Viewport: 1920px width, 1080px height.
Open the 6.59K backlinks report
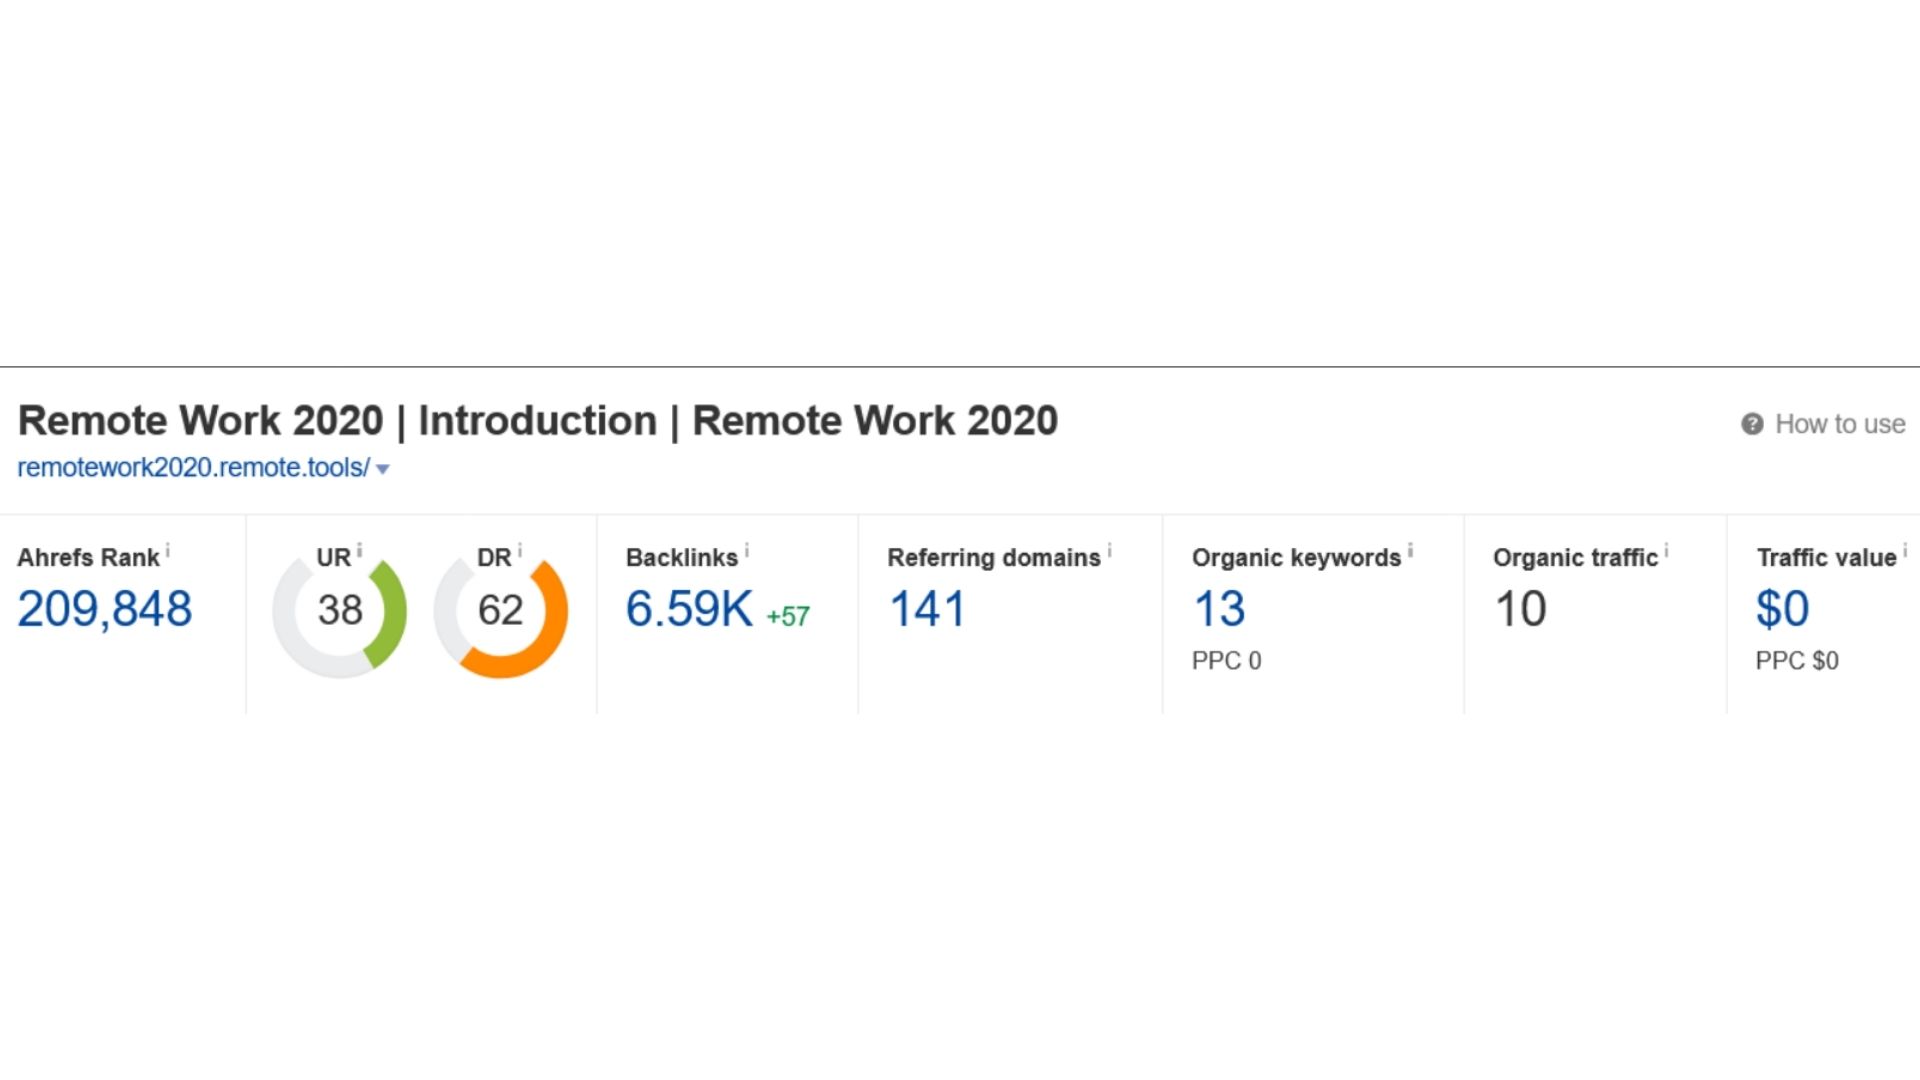pyautogui.click(x=688, y=609)
